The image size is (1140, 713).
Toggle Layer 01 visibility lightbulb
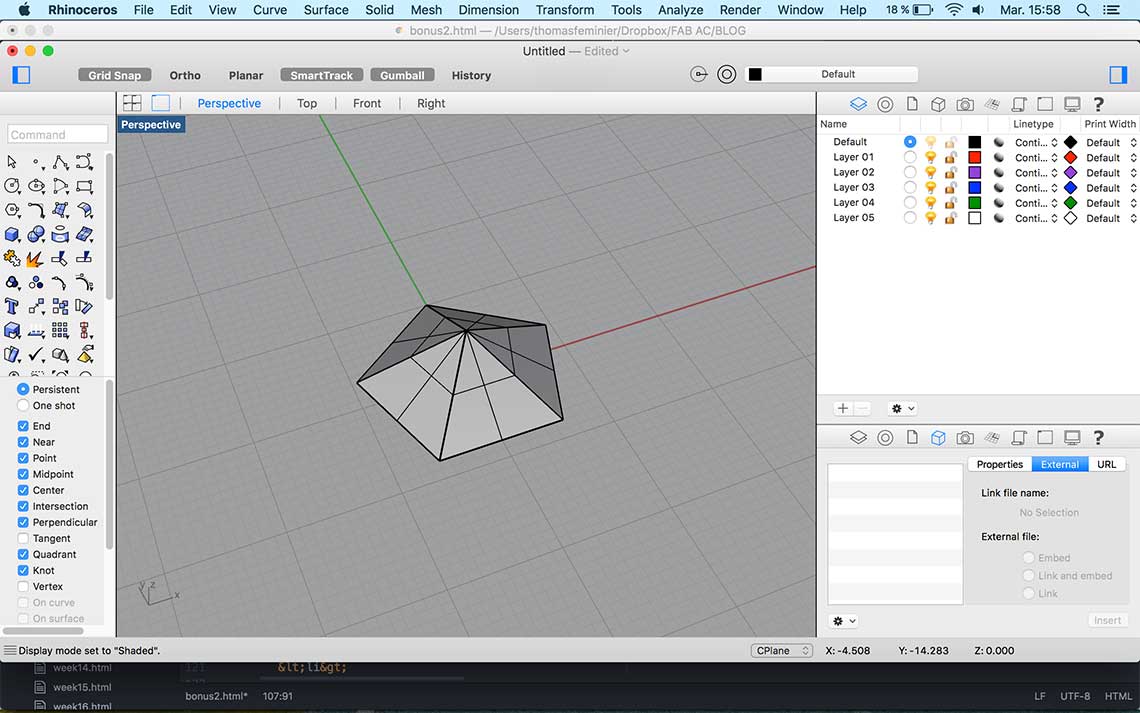(930, 157)
